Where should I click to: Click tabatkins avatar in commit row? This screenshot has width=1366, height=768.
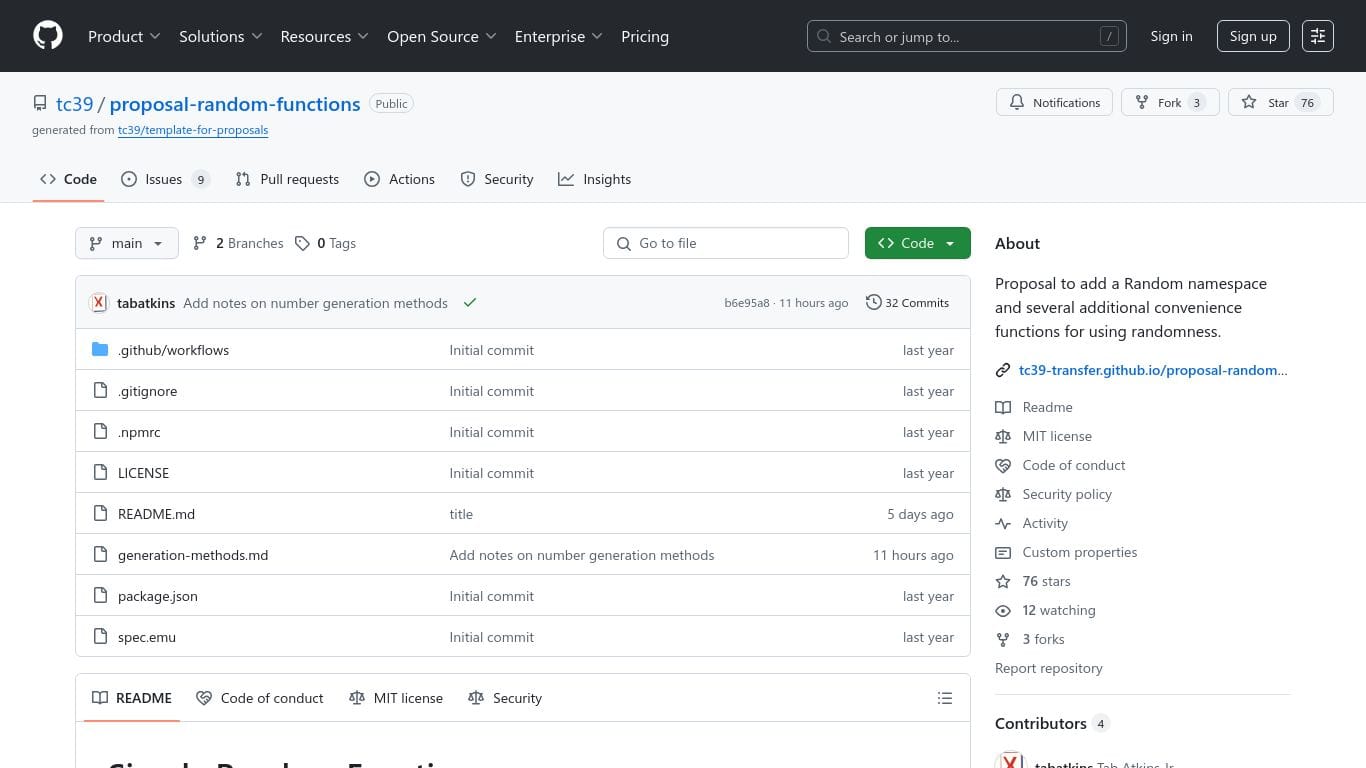pyautogui.click(x=99, y=303)
